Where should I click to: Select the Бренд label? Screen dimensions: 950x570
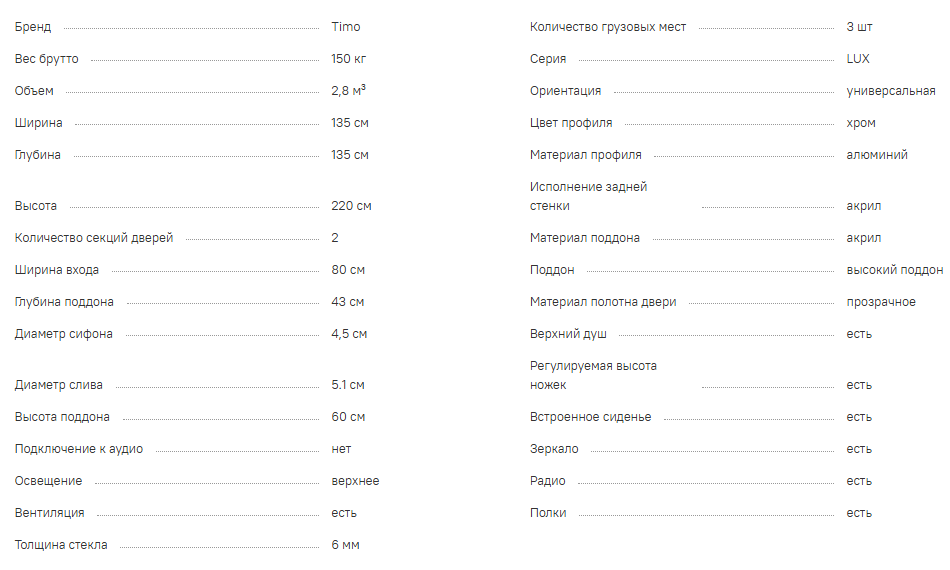pyautogui.click(x=33, y=27)
